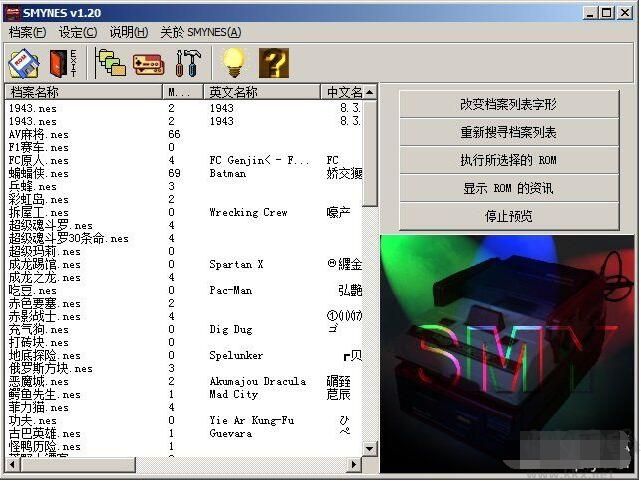Click the SMYNES title bar app icon
Image resolution: width=641 pixels, height=481 pixels.
[x=11, y=13]
